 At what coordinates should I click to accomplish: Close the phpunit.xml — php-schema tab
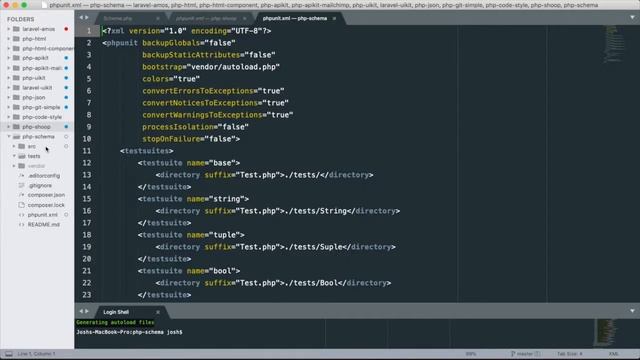tap(334, 18)
